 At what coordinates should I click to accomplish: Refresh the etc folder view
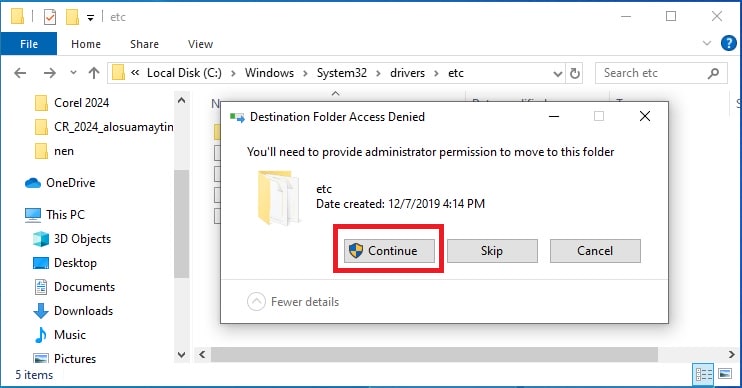point(574,73)
